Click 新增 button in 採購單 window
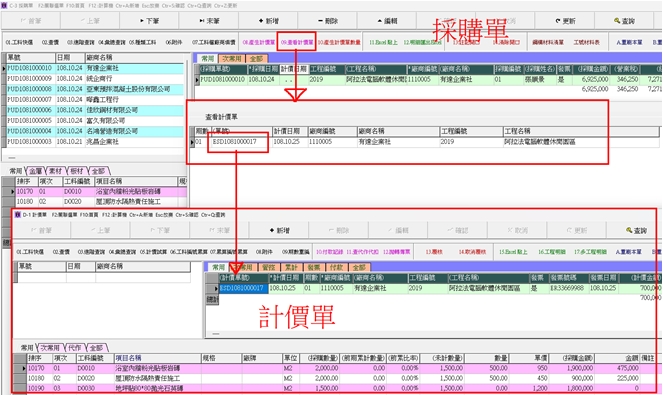 coord(268,21)
